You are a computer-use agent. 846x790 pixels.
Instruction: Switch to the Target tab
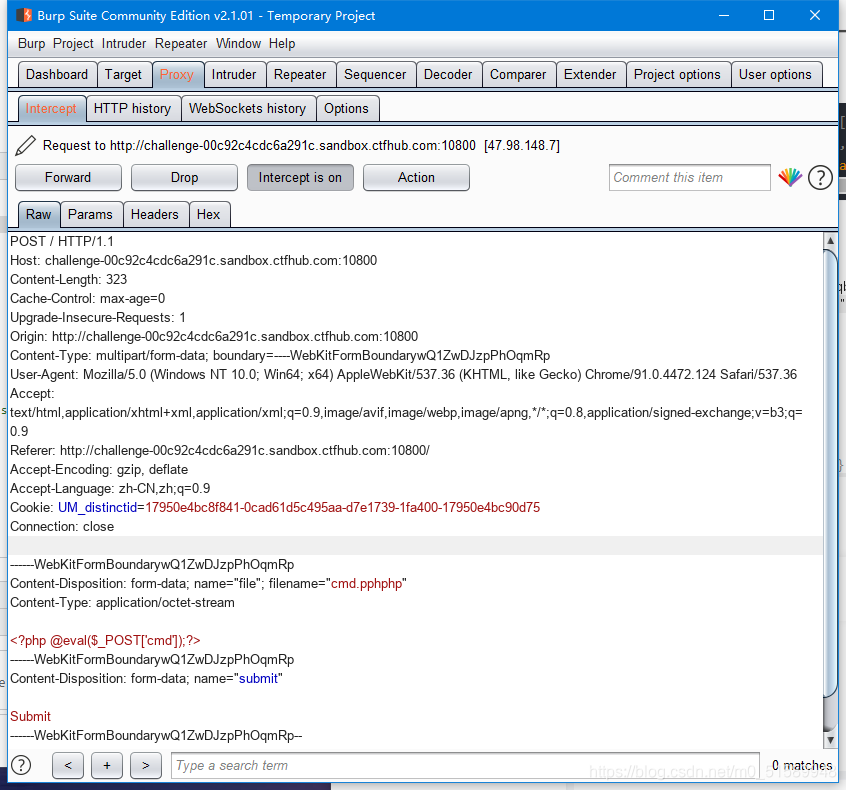pyautogui.click(x=123, y=74)
